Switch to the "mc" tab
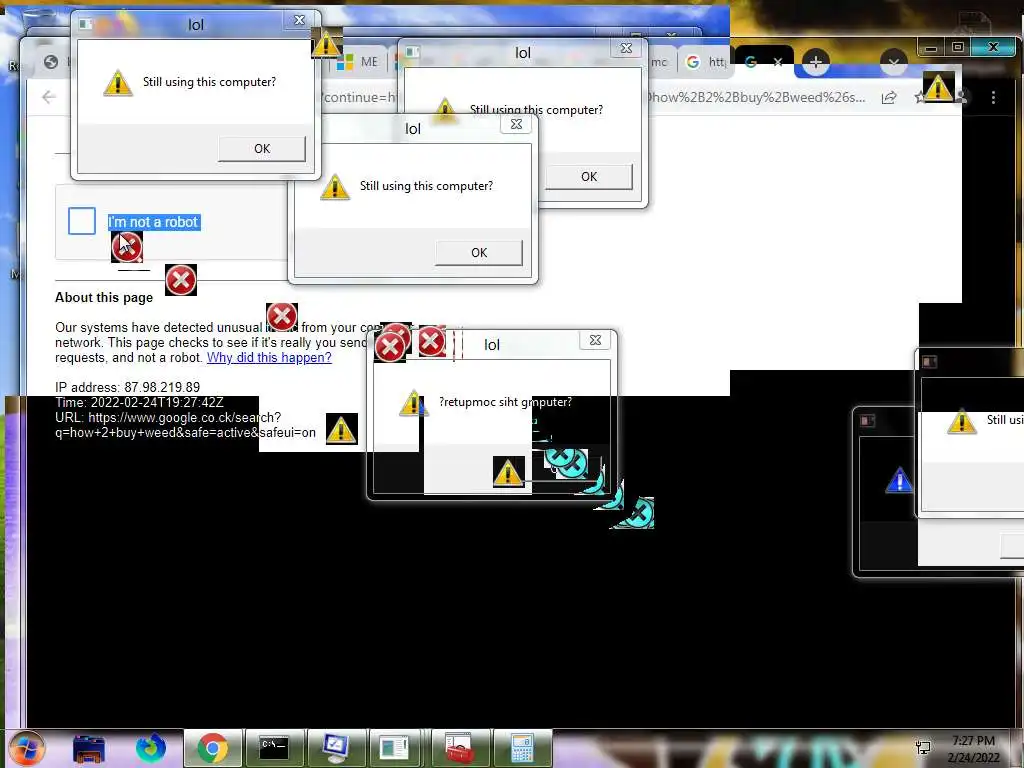Viewport: 1024px width, 768px height. tap(660, 62)
